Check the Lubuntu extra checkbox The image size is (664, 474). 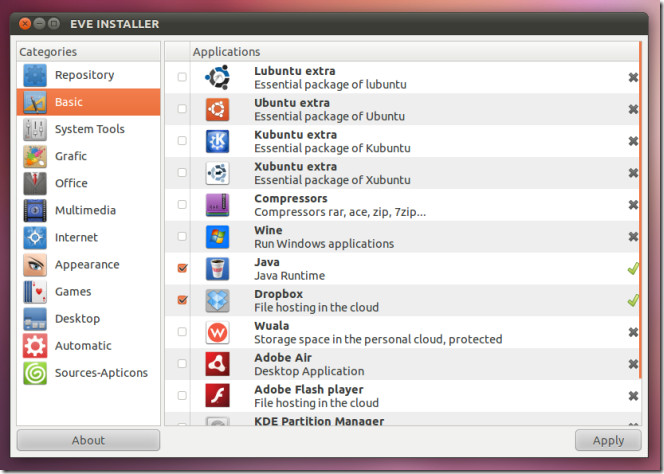point(182,77)
